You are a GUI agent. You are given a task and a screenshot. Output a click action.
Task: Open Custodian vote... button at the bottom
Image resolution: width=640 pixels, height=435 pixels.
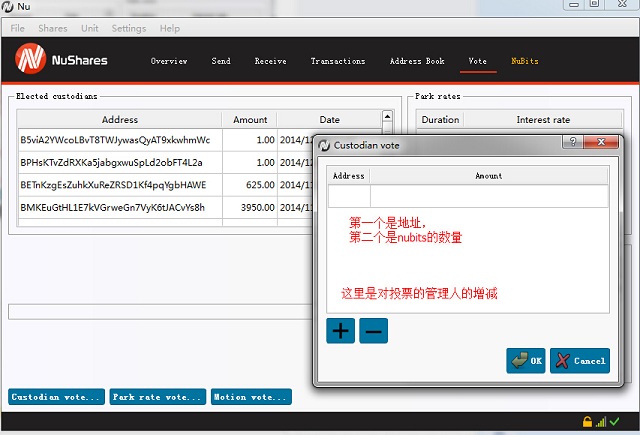click(56, 397)
